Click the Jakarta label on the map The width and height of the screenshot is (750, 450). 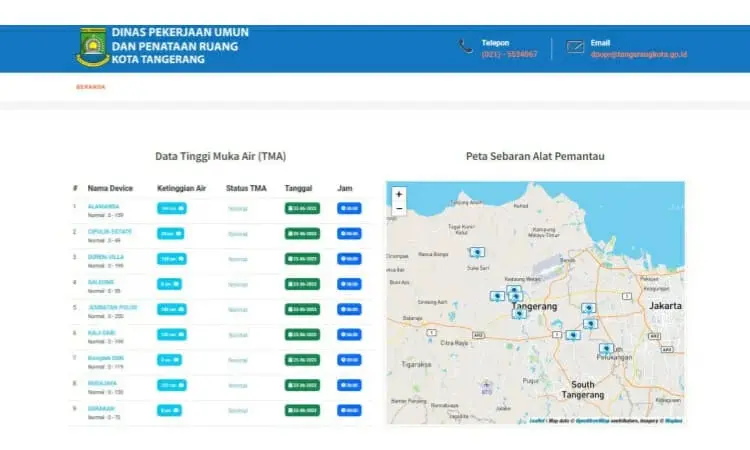click(665, 306)
